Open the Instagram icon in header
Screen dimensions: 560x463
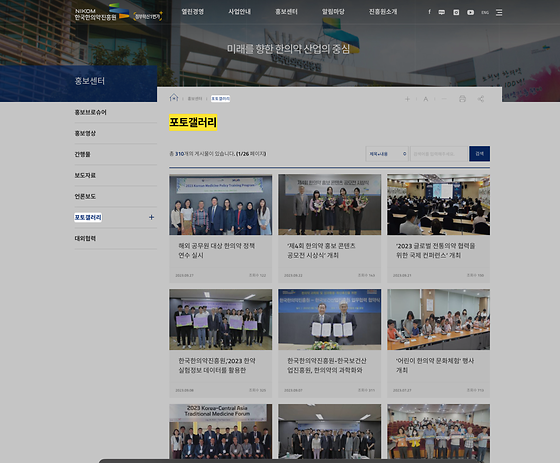[x=456, y=13]
